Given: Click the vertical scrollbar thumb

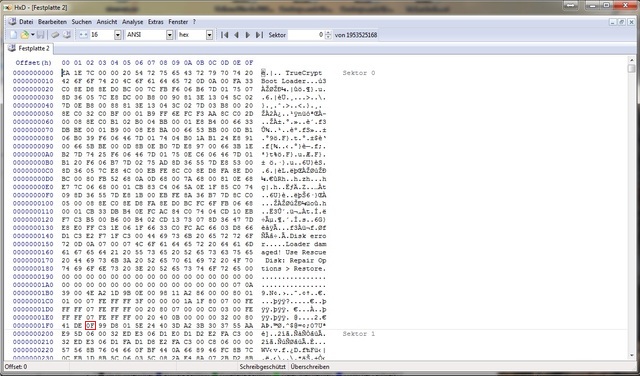Looking at the screenshot, I should [631, 68].
